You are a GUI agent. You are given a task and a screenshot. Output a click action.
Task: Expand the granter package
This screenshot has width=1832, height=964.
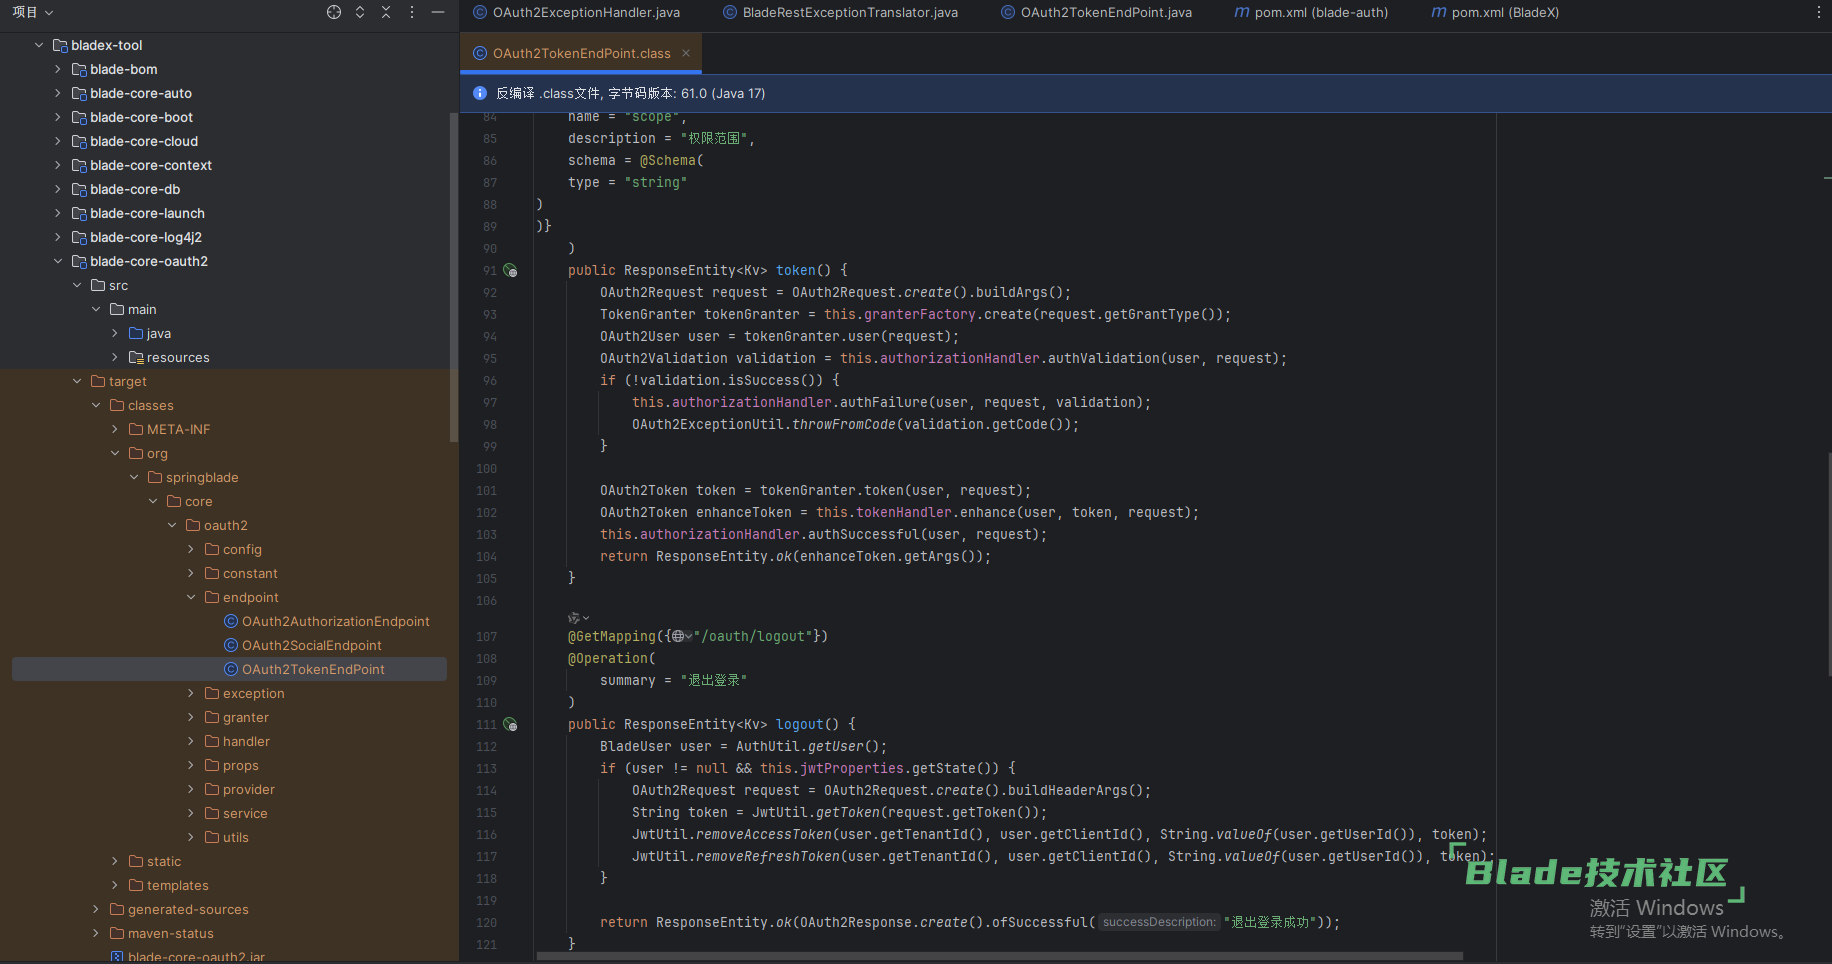[191, 717]
